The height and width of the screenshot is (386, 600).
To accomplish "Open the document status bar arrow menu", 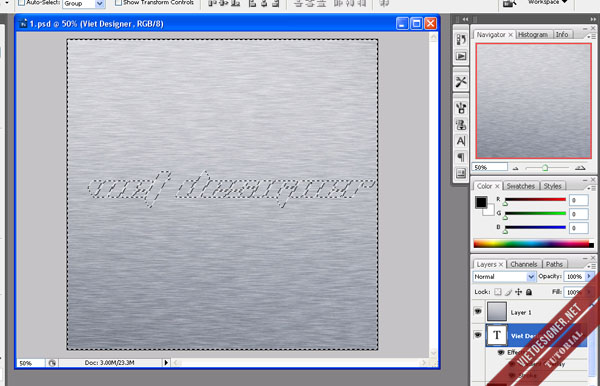I will click(x=166, y=363).
